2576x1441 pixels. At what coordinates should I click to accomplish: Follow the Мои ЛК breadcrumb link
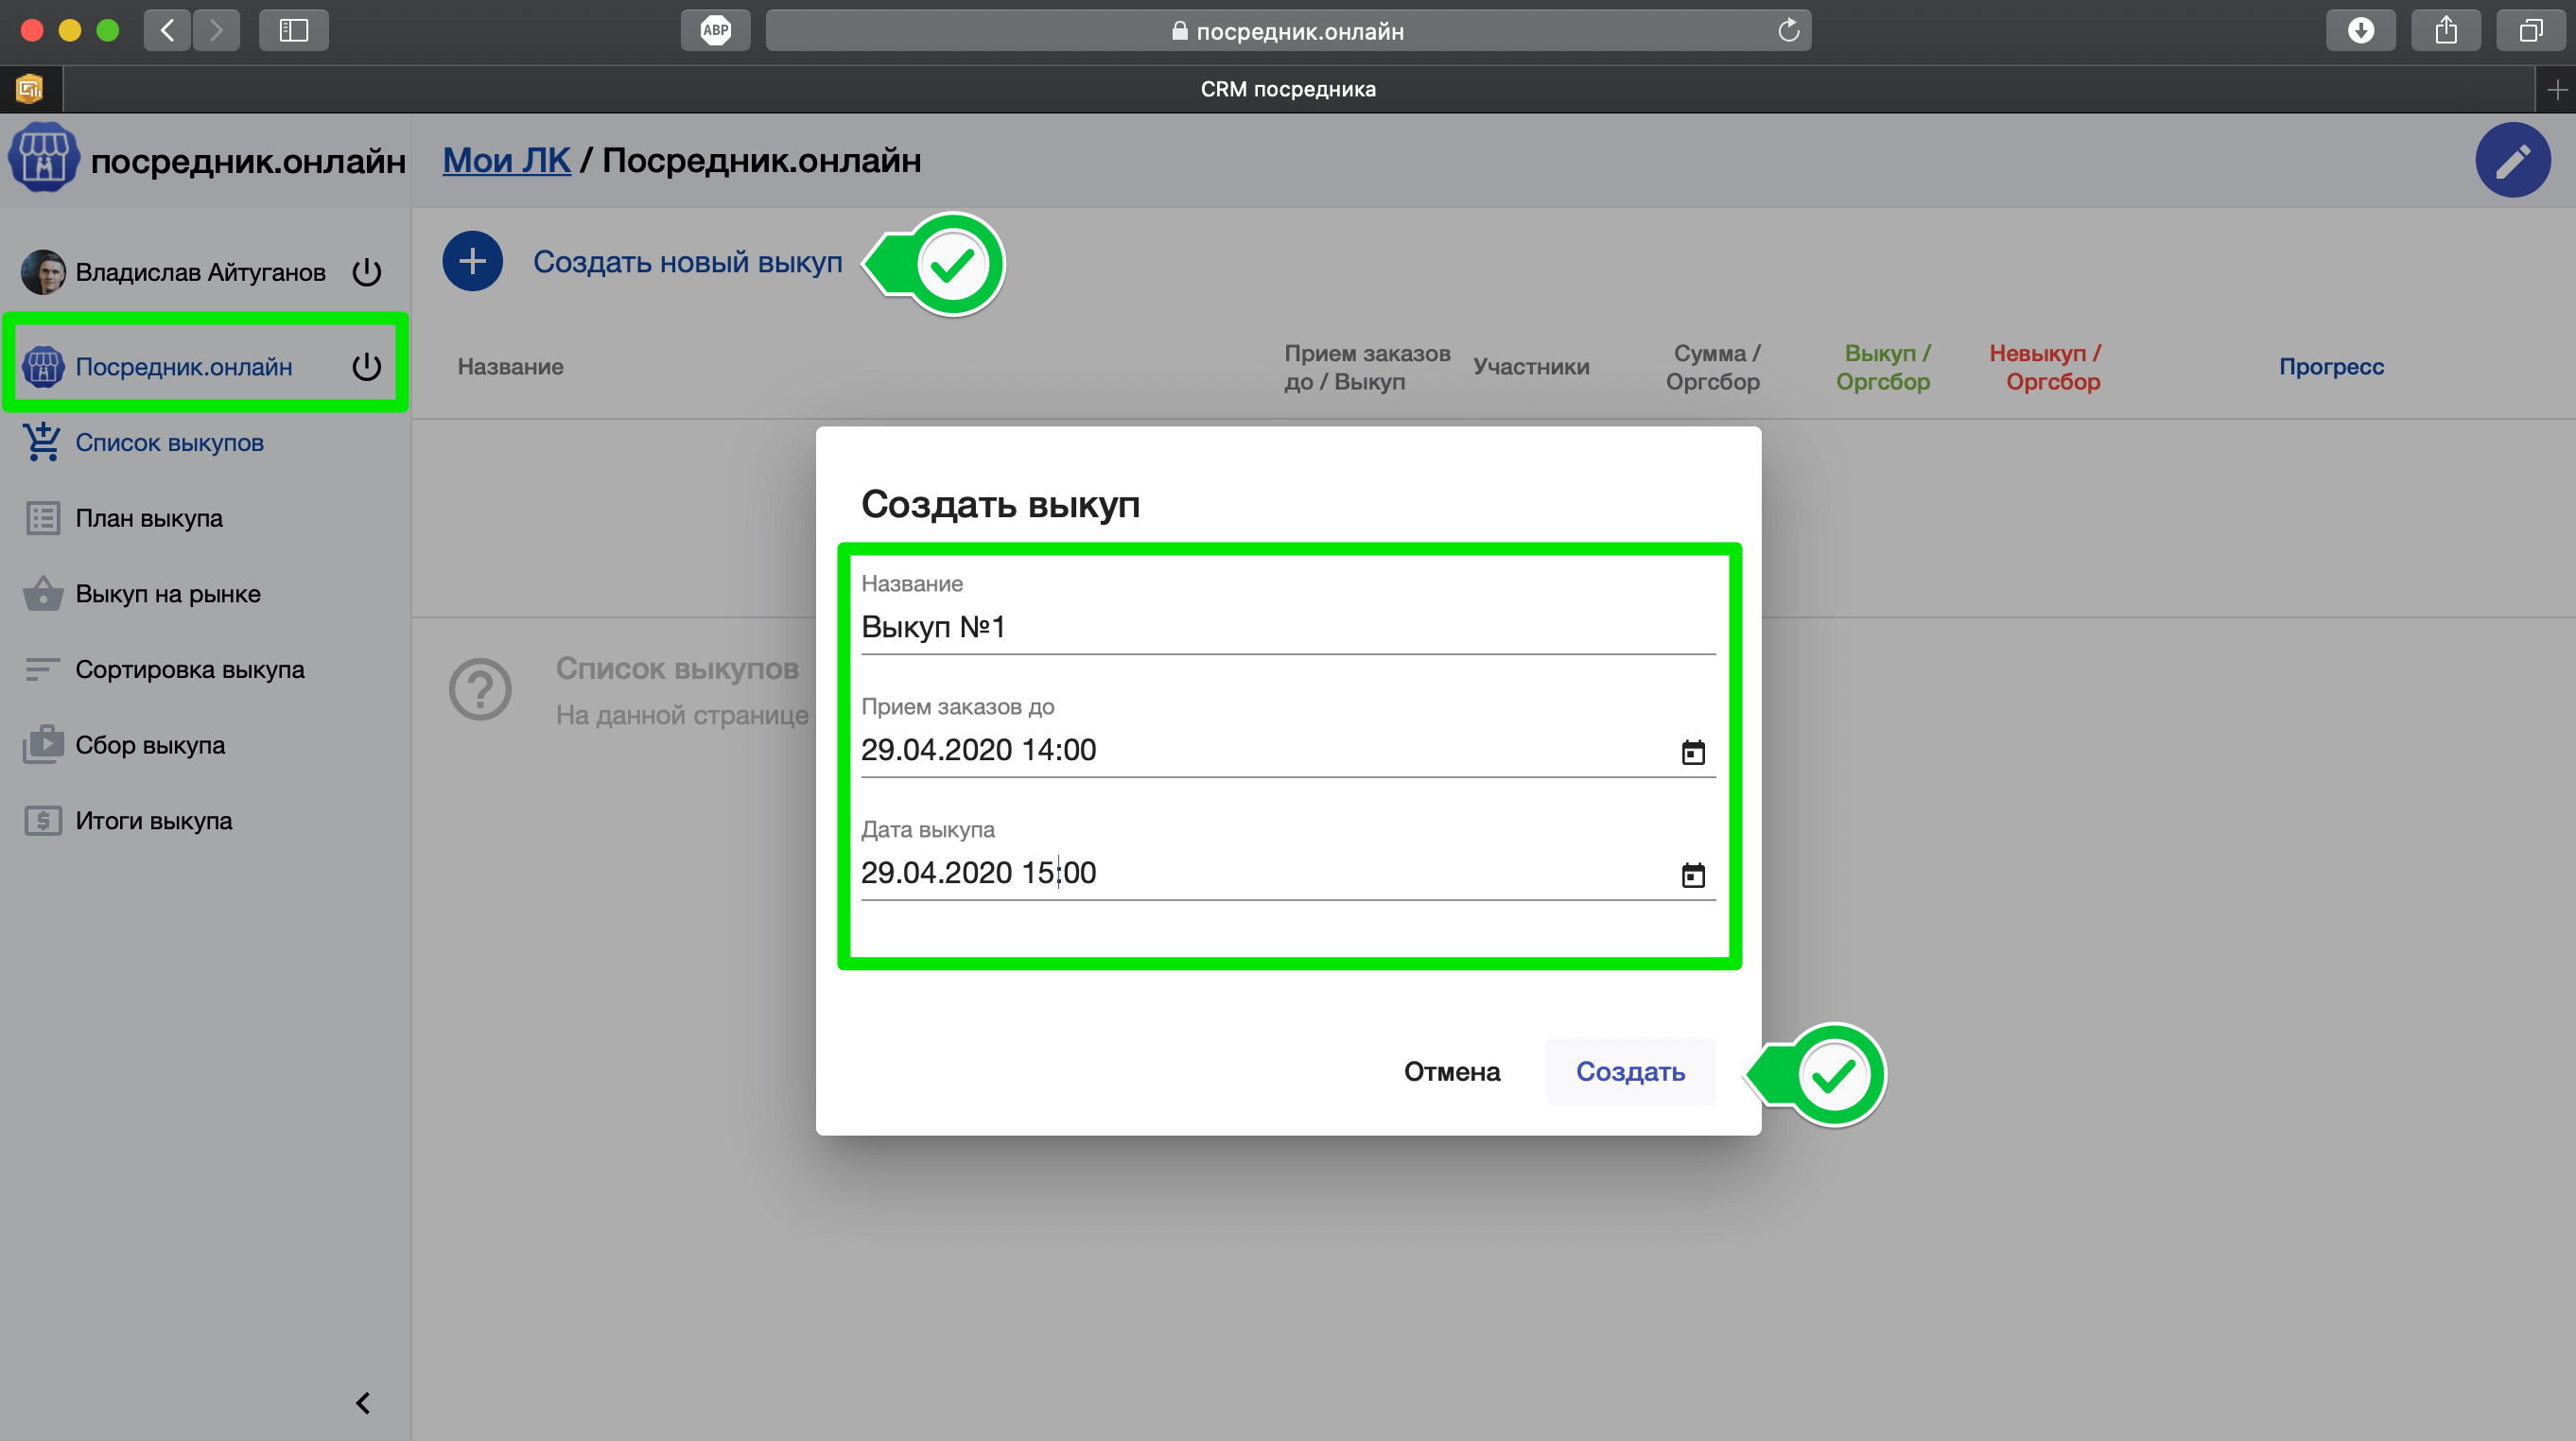coord(506,160)
